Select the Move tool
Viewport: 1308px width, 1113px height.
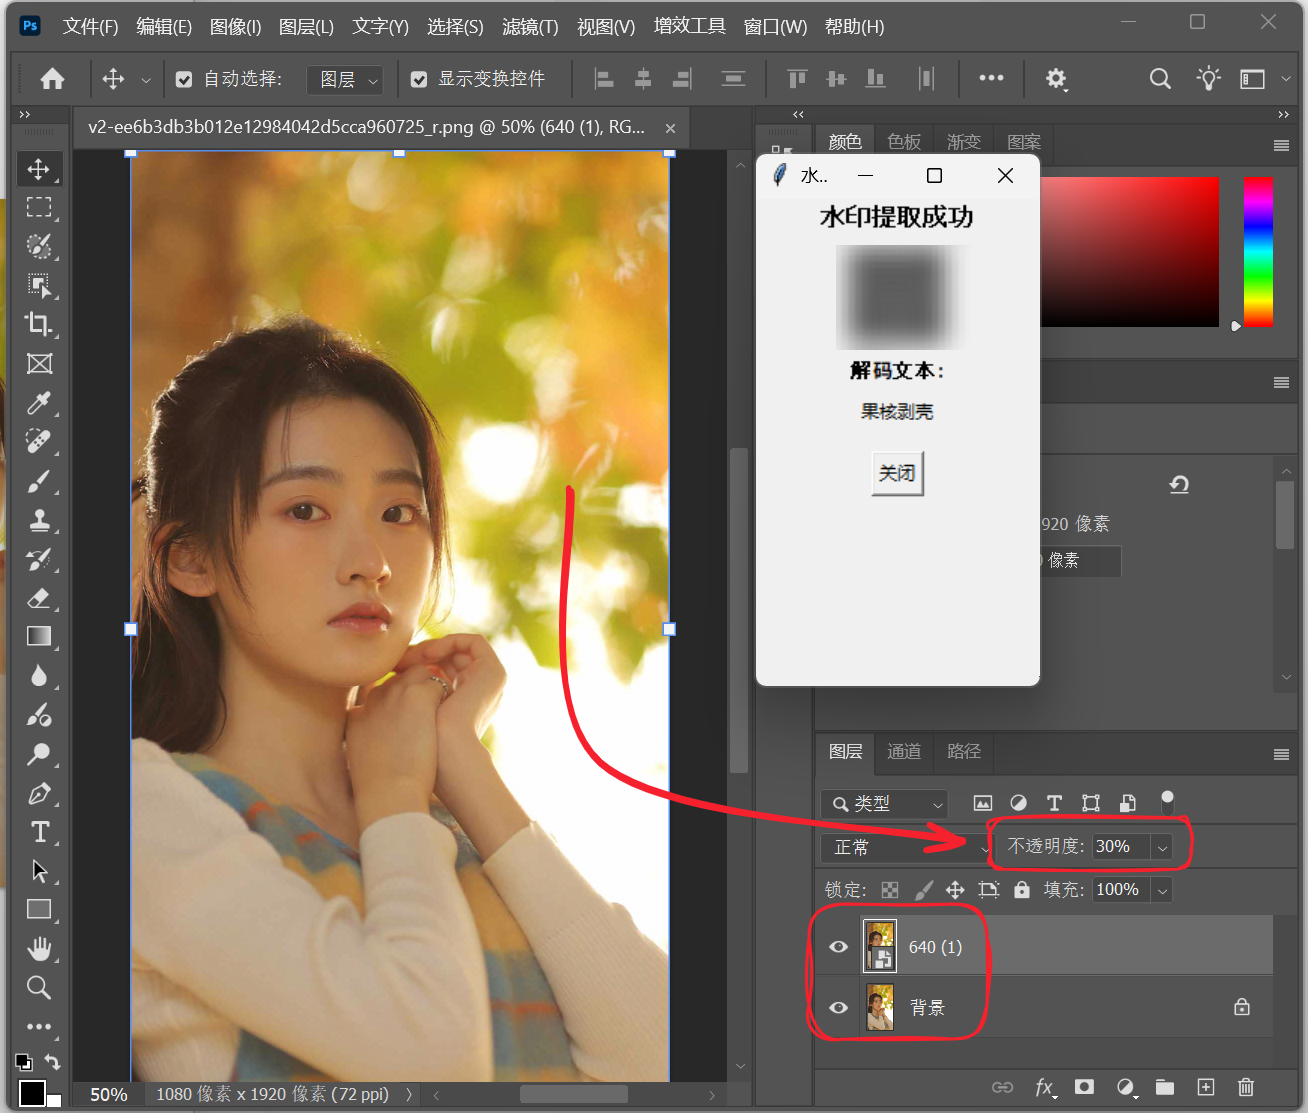click(x=40, y=168)
